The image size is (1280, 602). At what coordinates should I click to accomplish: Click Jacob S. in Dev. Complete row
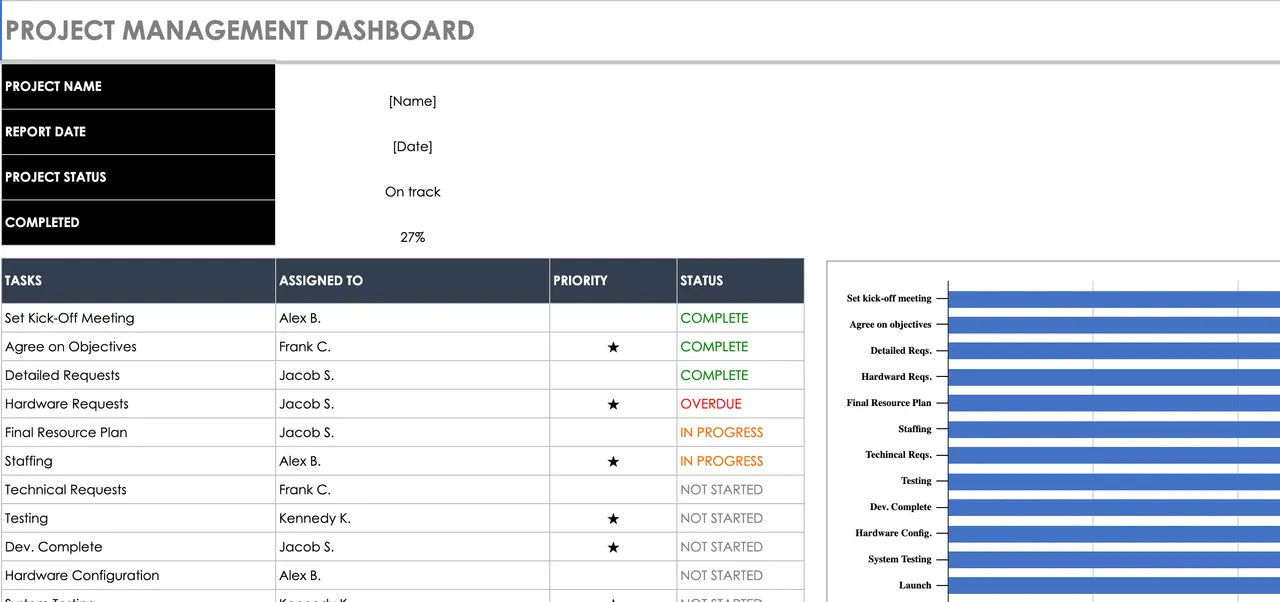(412, 547)
